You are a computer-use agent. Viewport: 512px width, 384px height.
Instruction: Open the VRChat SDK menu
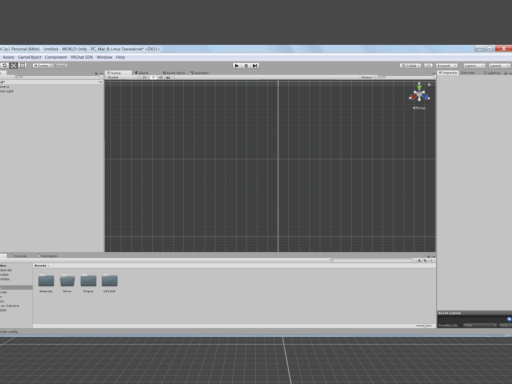82,57
